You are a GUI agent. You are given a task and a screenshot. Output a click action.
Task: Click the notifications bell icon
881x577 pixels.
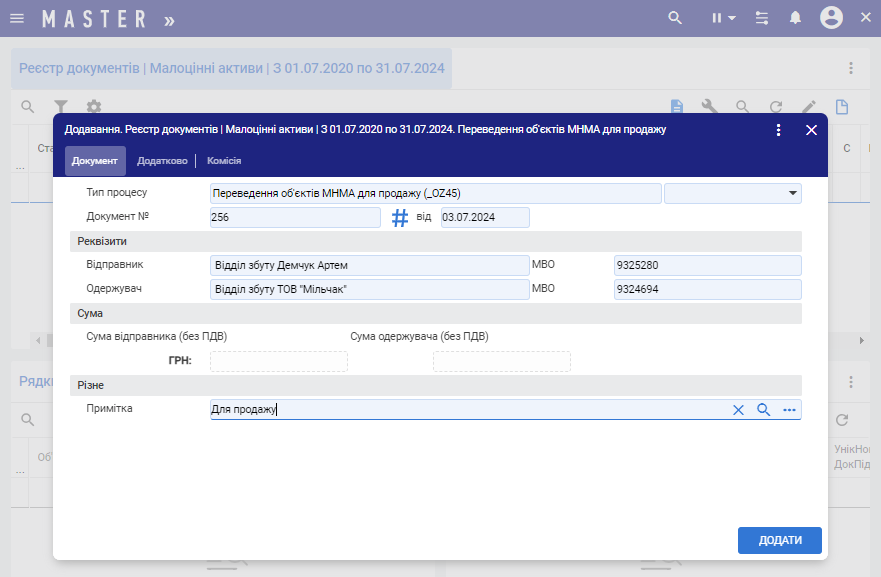tap(795, 18)
